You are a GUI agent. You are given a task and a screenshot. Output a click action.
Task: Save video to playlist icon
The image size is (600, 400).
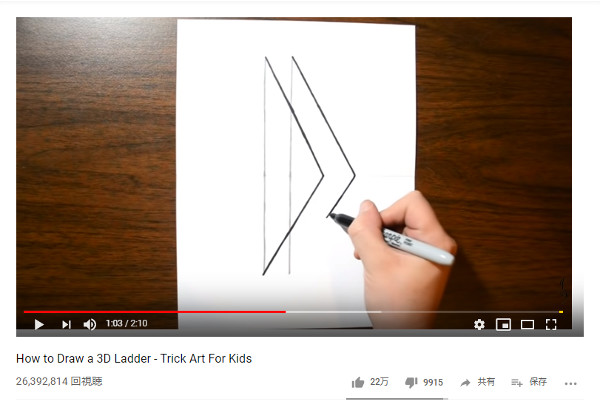point(517,382)
